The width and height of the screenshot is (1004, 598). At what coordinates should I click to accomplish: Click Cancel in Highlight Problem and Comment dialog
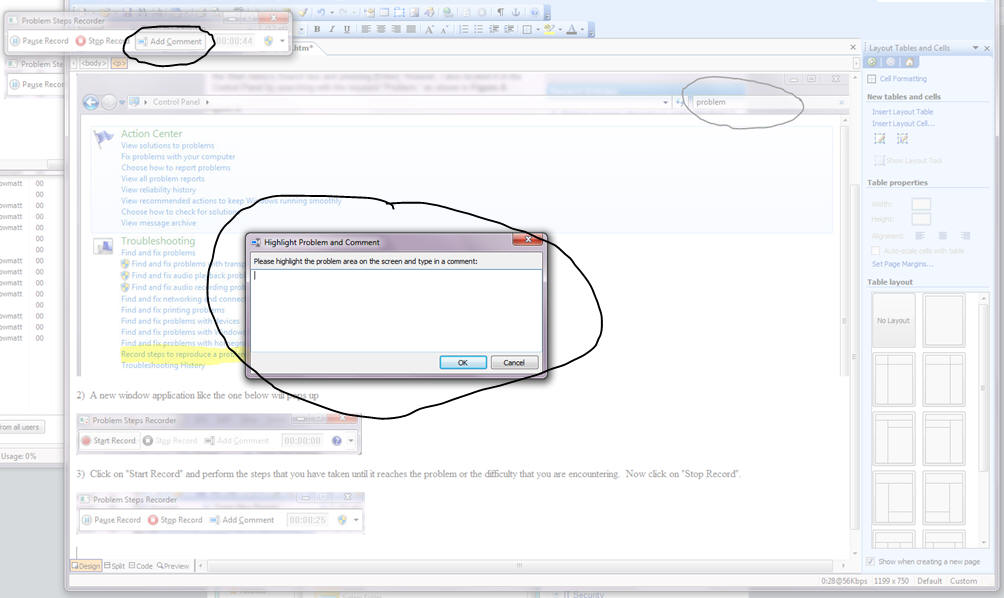(x=514, y=362)
